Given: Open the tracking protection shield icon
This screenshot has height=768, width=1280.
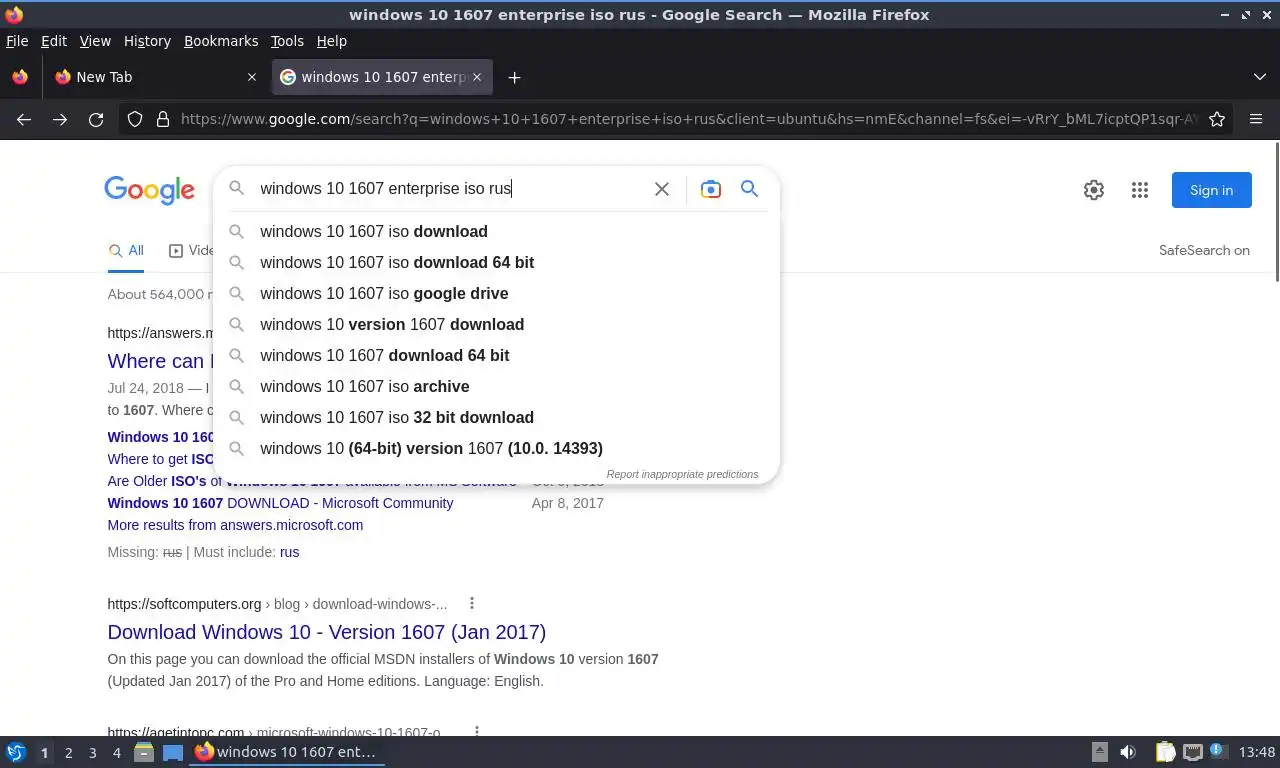Looking at the screenshot, I should click(135, 119).
